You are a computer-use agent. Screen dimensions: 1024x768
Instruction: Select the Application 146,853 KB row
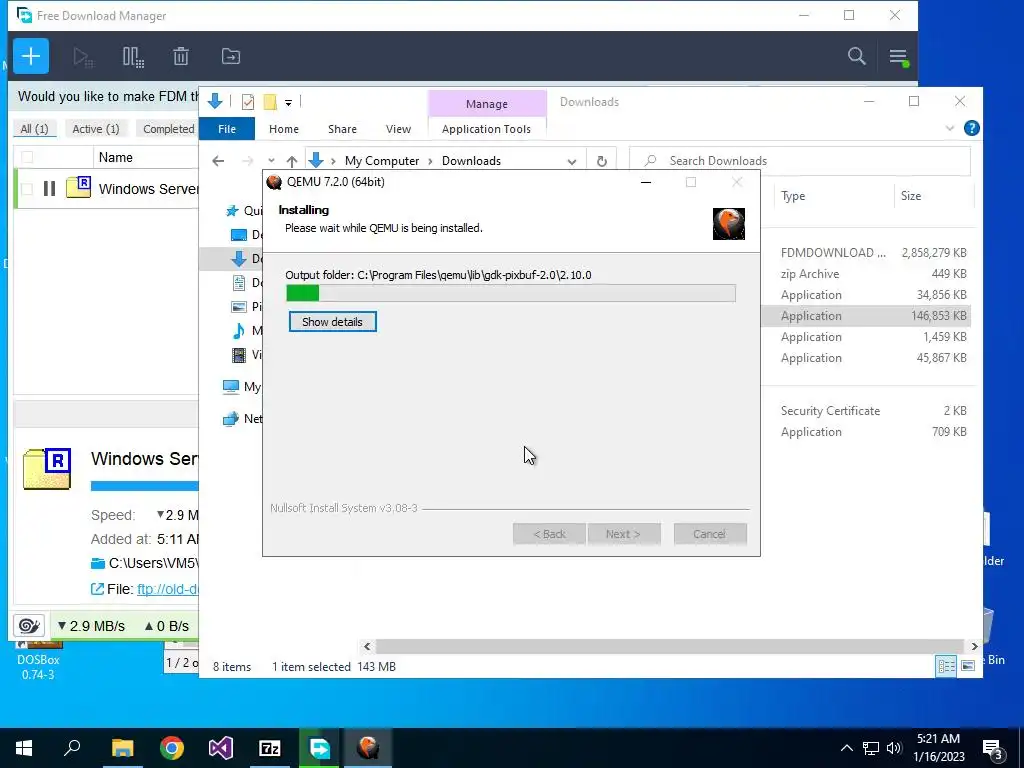(x=867, y=315)
